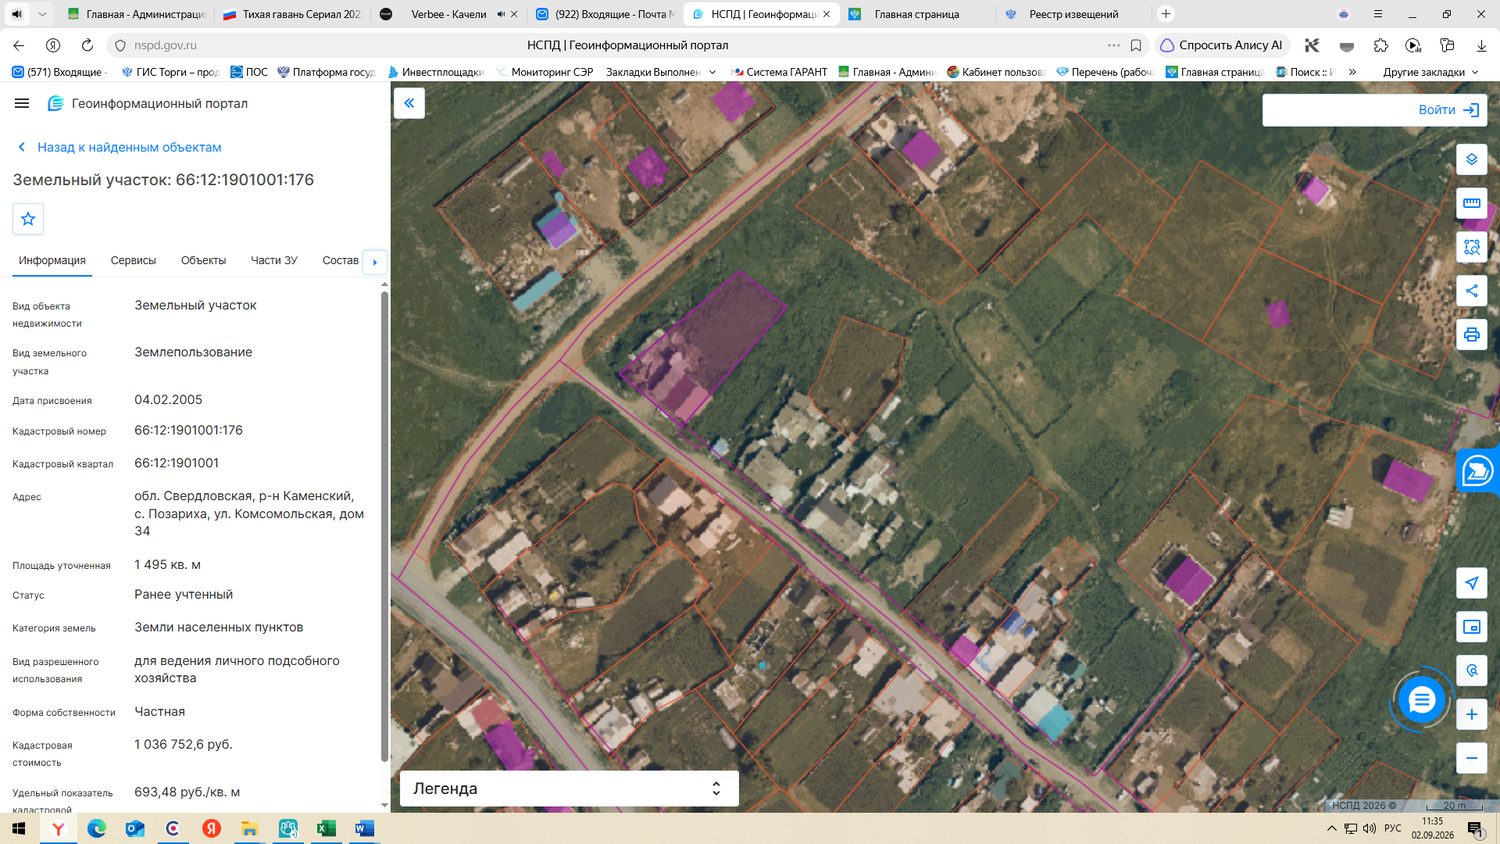Go back via Назад к найденным объектам
Image resolution: width=1500 pixels, height=844 pixels.
(x=120, y=147)
